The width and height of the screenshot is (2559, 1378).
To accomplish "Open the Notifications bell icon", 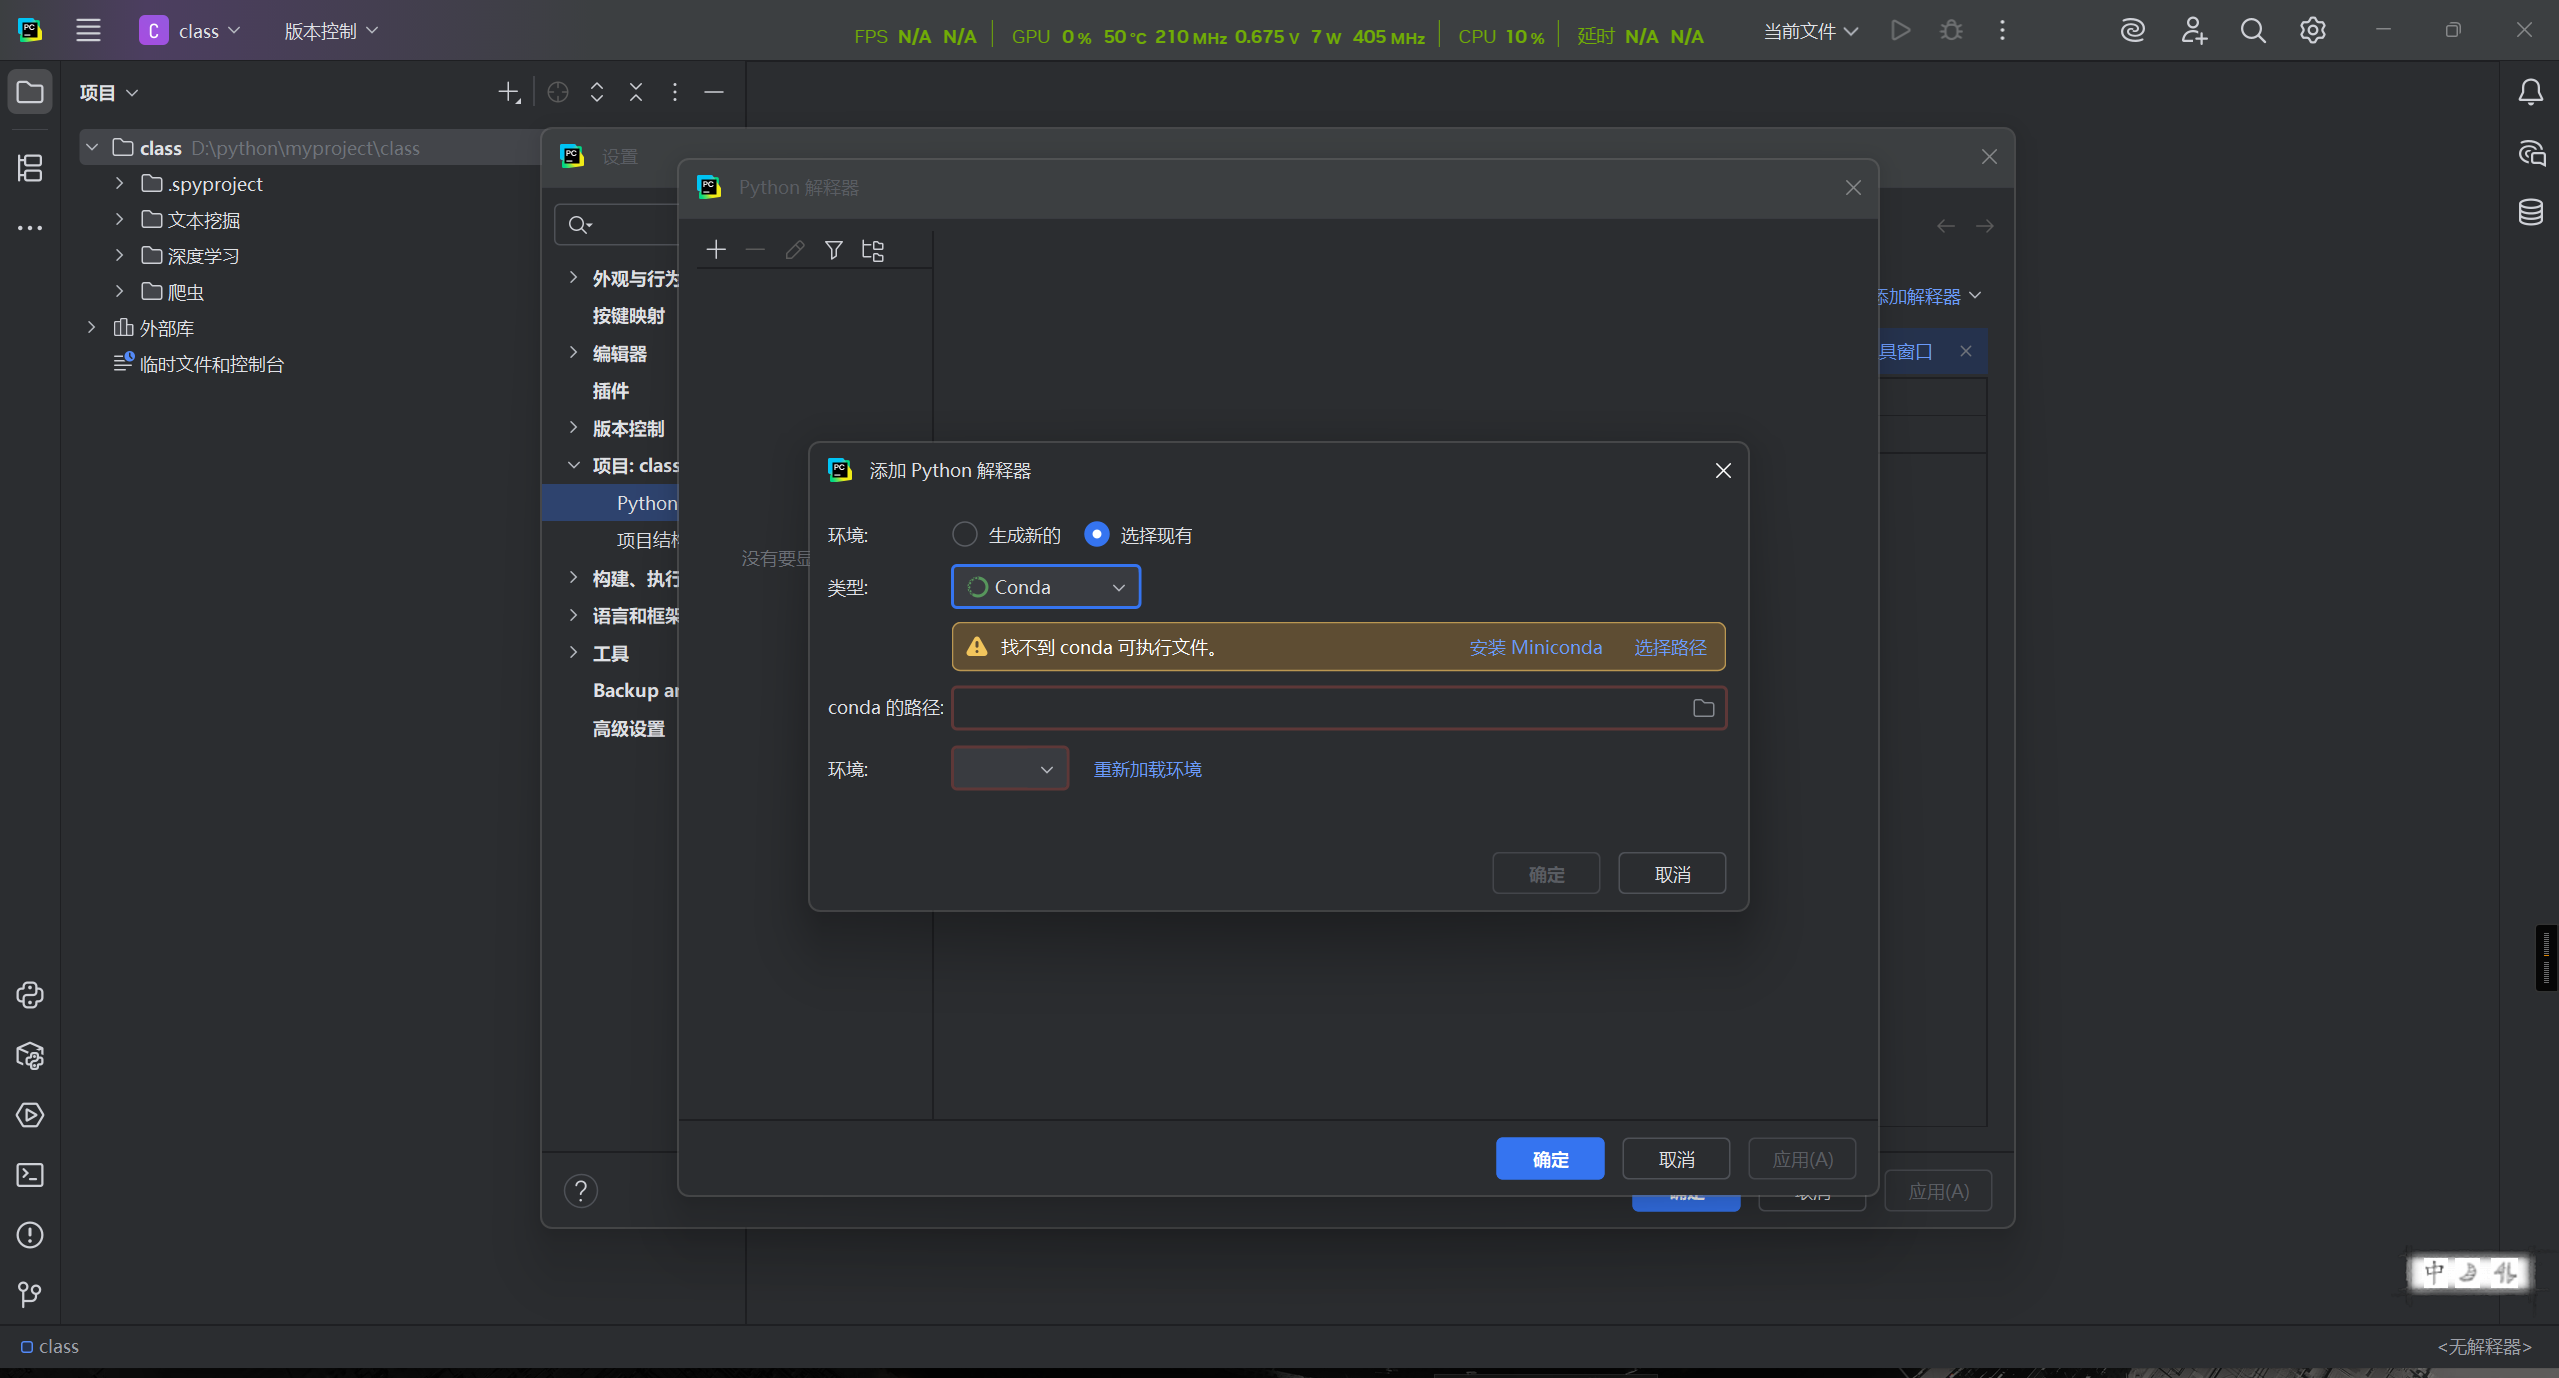I will tap(2530, 92).
